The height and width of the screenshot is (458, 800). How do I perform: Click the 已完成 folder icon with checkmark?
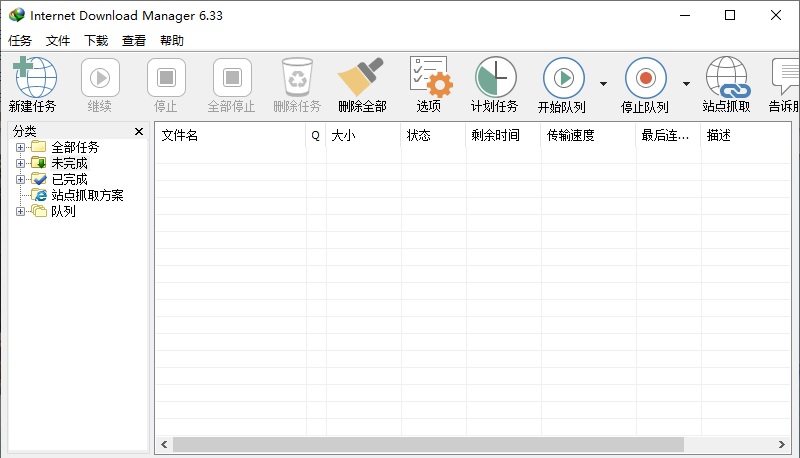click(x=39, y=179)
